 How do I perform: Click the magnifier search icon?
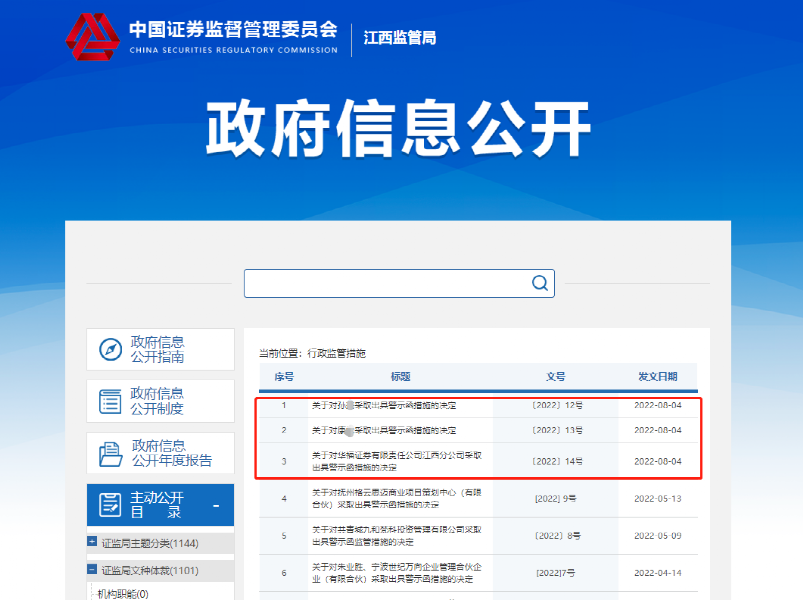540,283
